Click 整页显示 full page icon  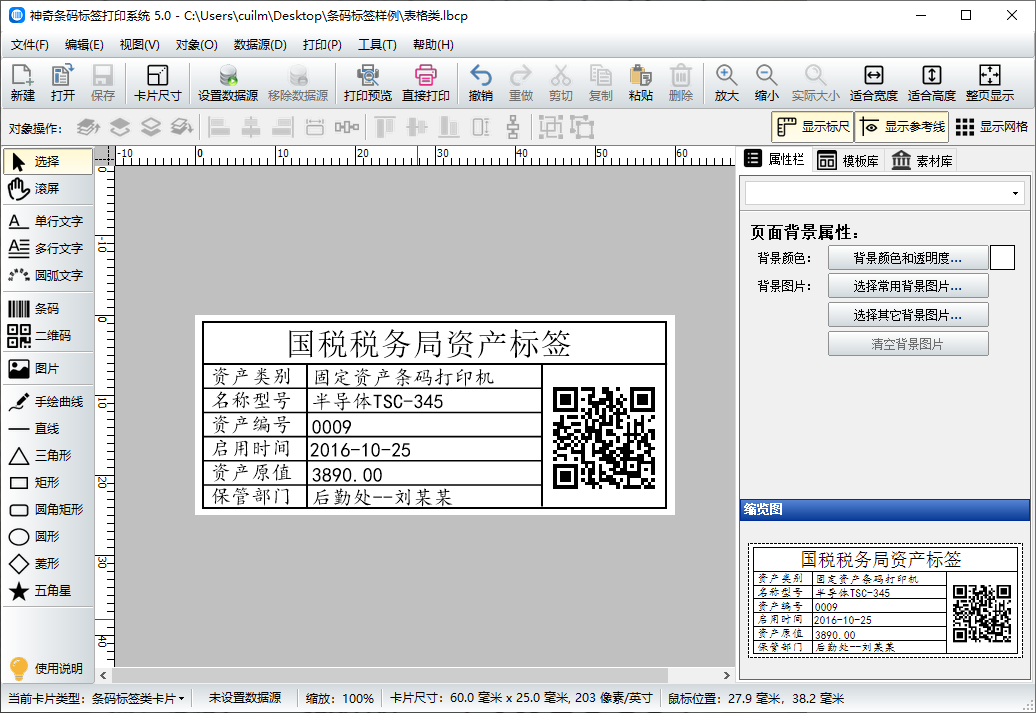[990, 83]
